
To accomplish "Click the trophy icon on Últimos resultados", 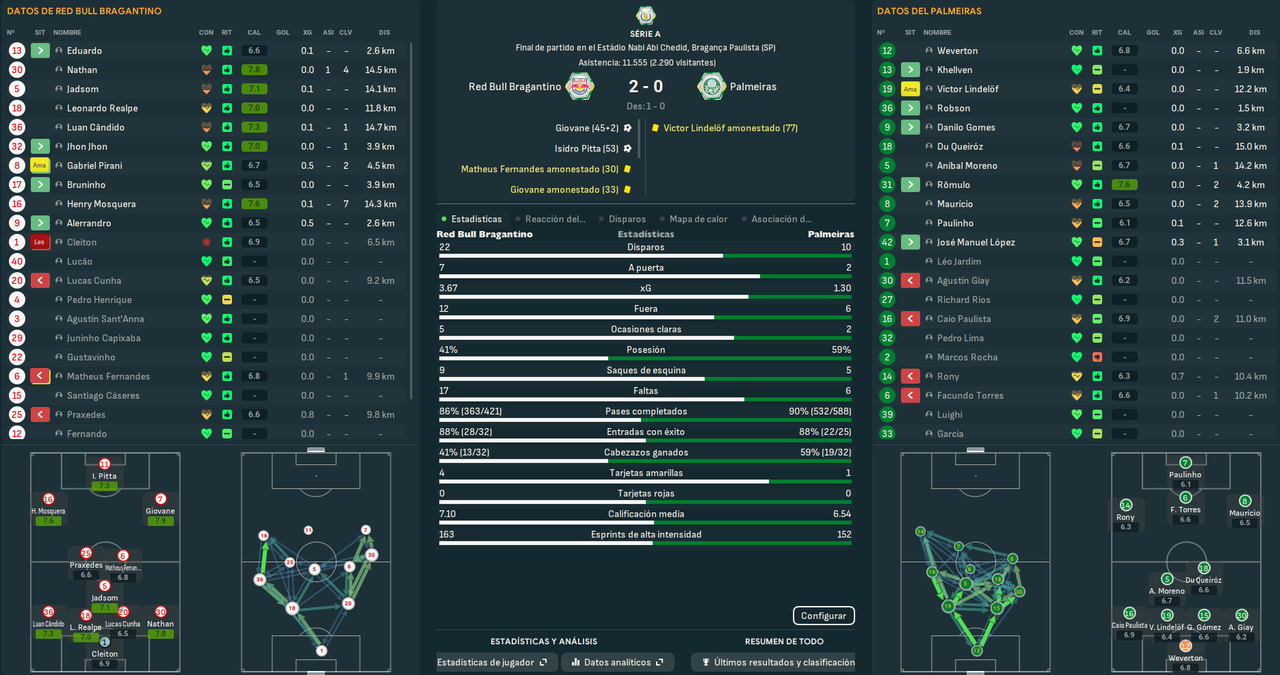I will coord(706,662).
